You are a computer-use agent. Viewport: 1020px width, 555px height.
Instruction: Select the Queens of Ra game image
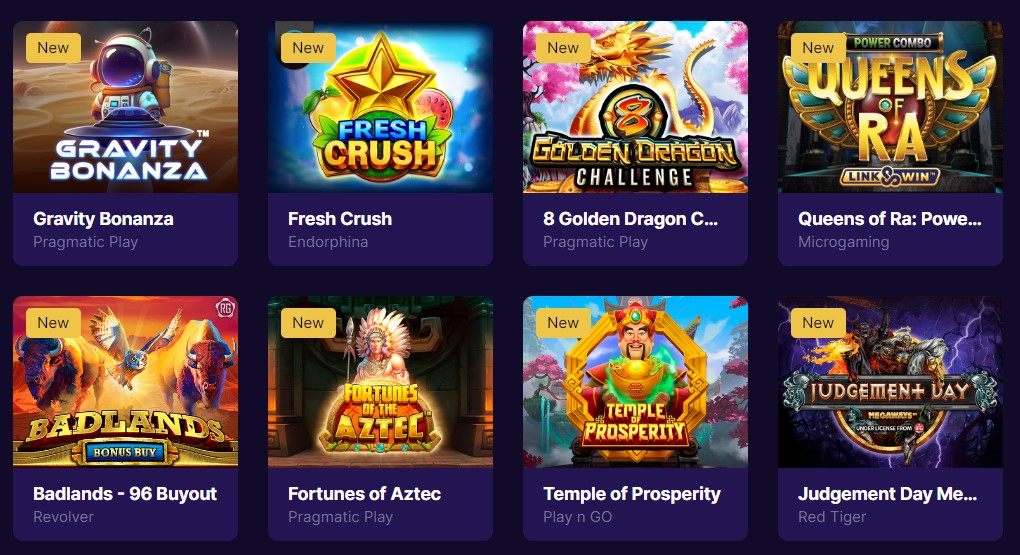[891, 107]
